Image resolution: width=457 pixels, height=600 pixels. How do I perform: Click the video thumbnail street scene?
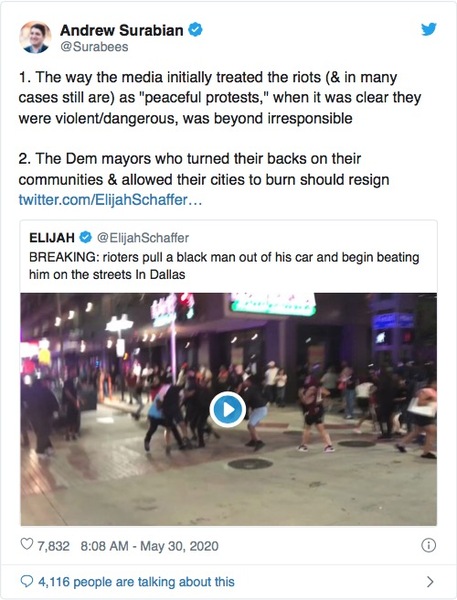(x=228, y=409)
